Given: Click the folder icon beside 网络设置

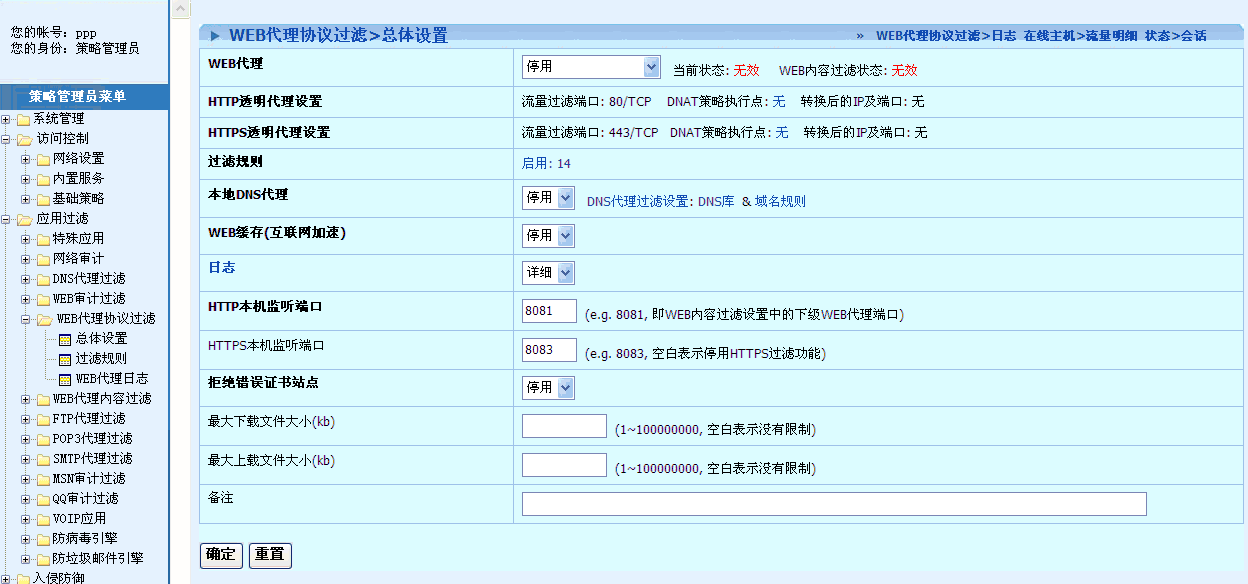Looking at the screenshot, I should coord(43,159).
